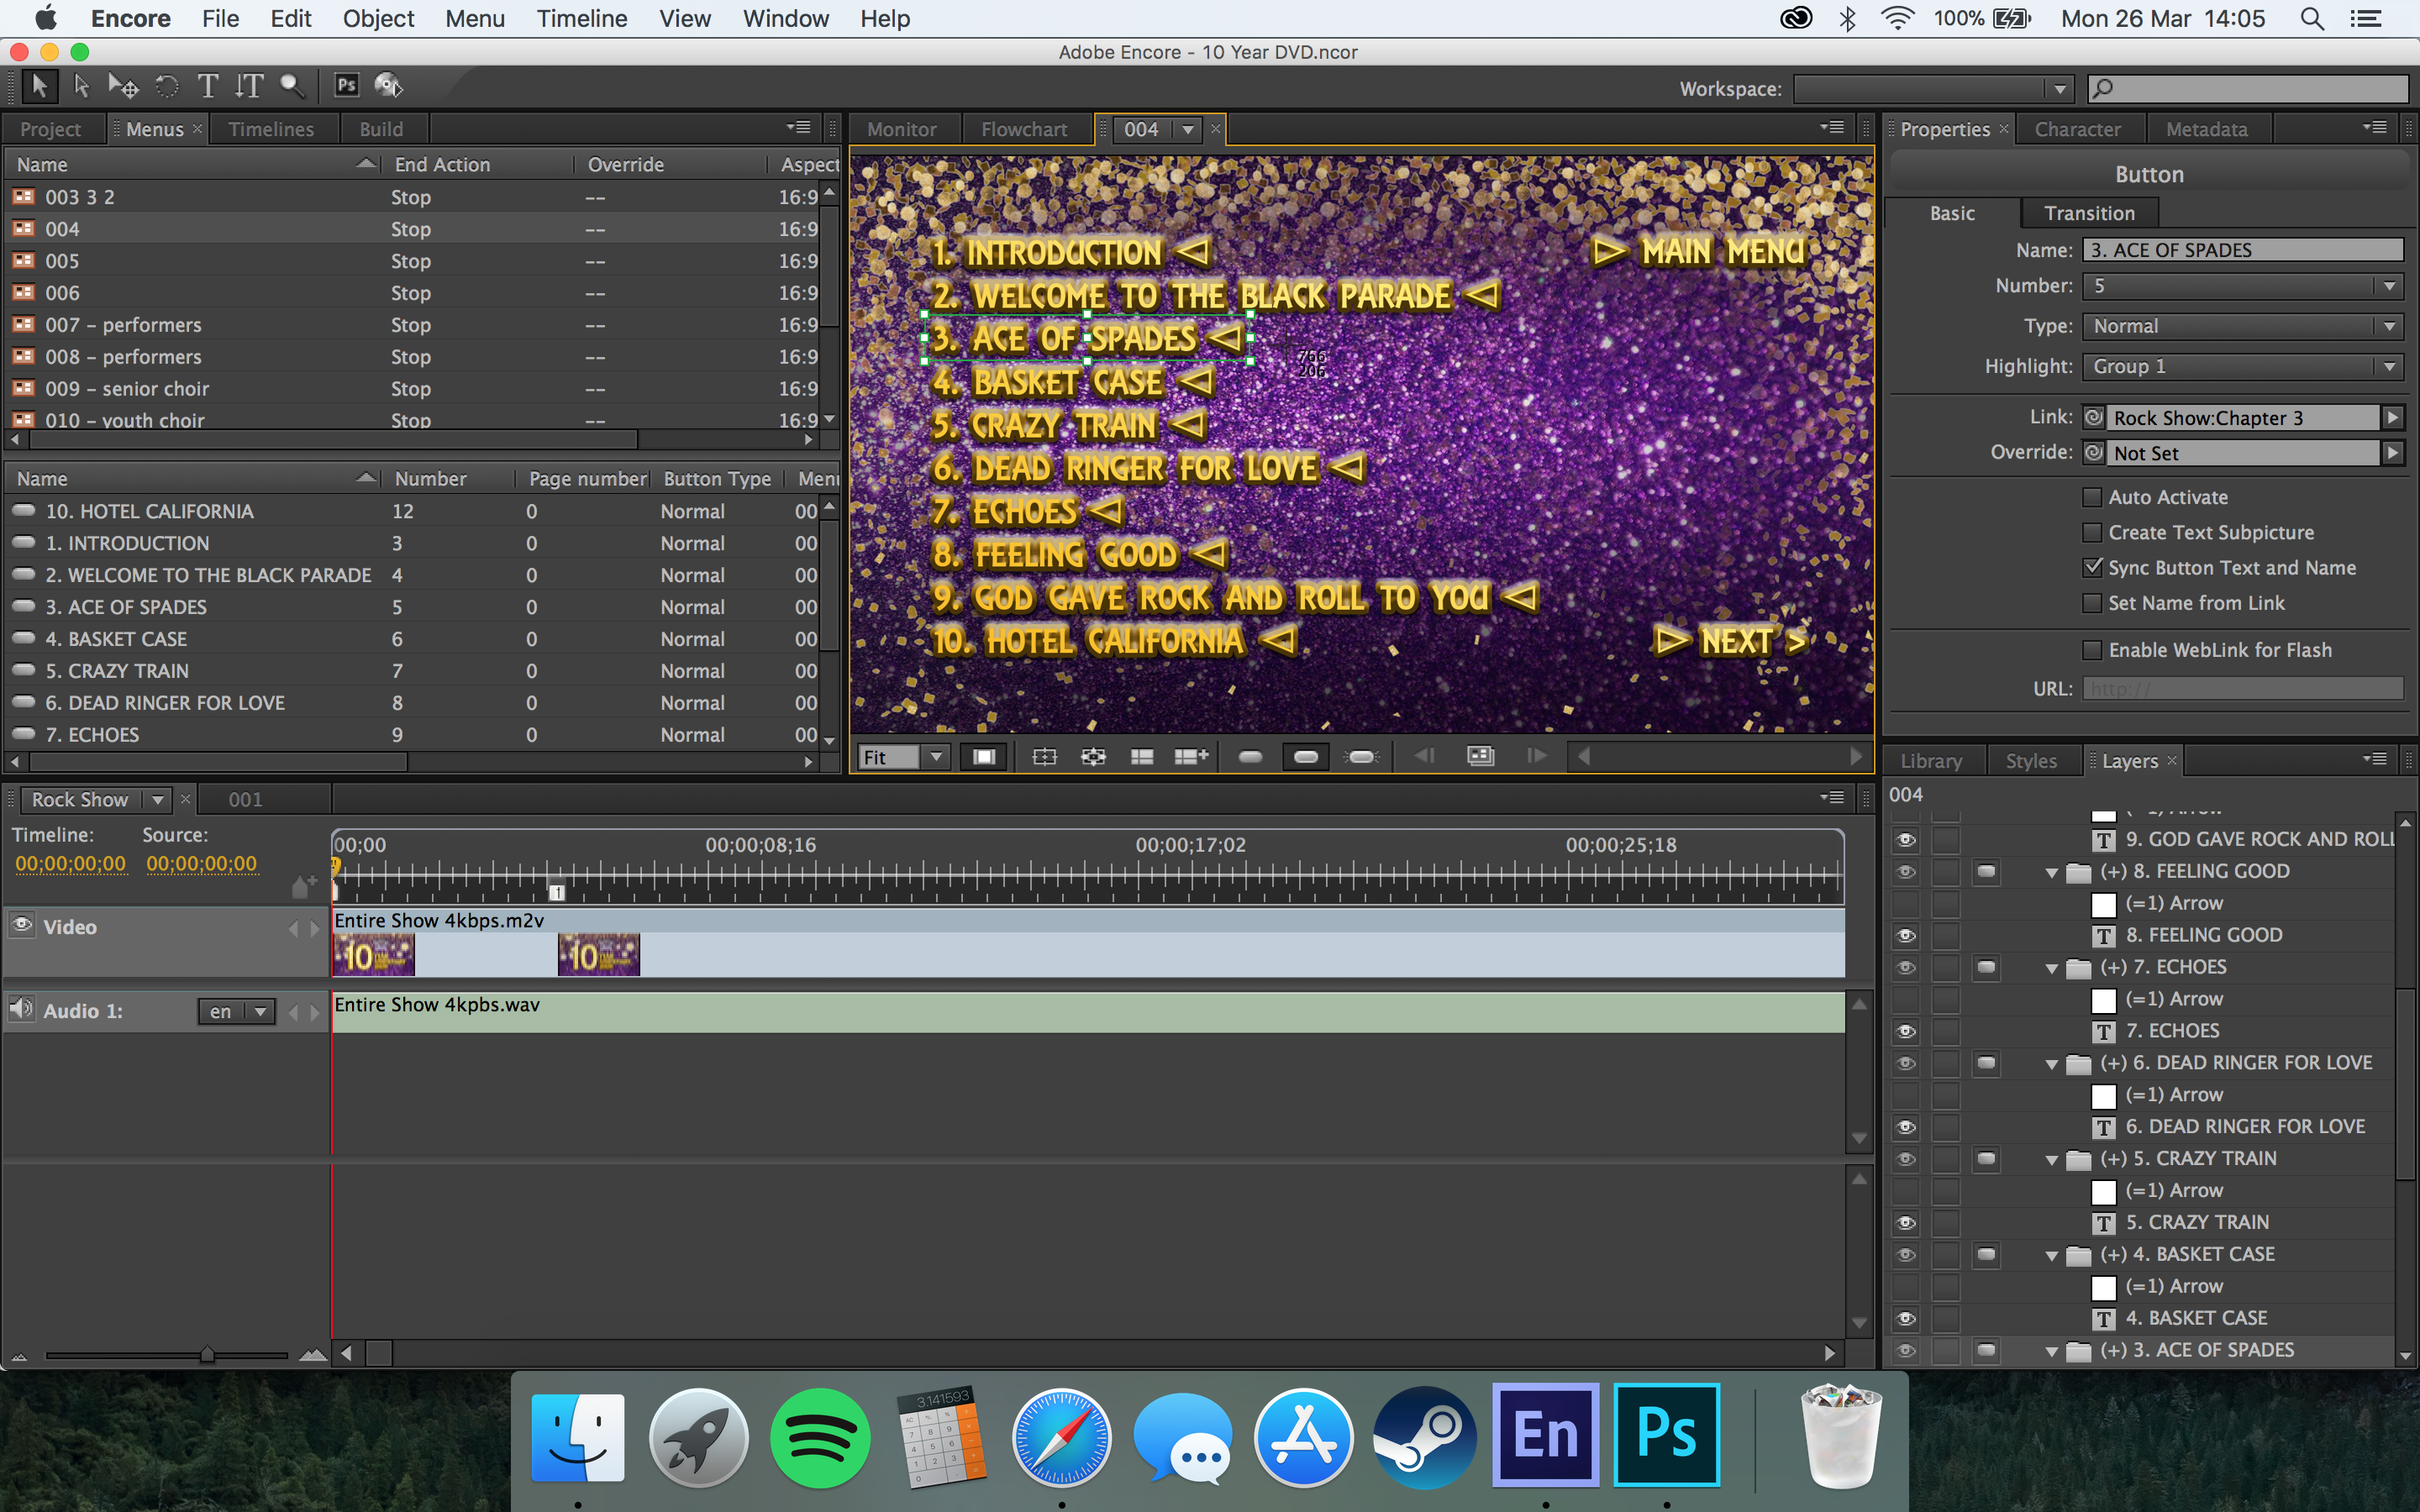The width and height of the screenshot is (2420, 1512).
Task: Uncheck Sync Button Text and Name
Action: click(x=2091, y=567)
